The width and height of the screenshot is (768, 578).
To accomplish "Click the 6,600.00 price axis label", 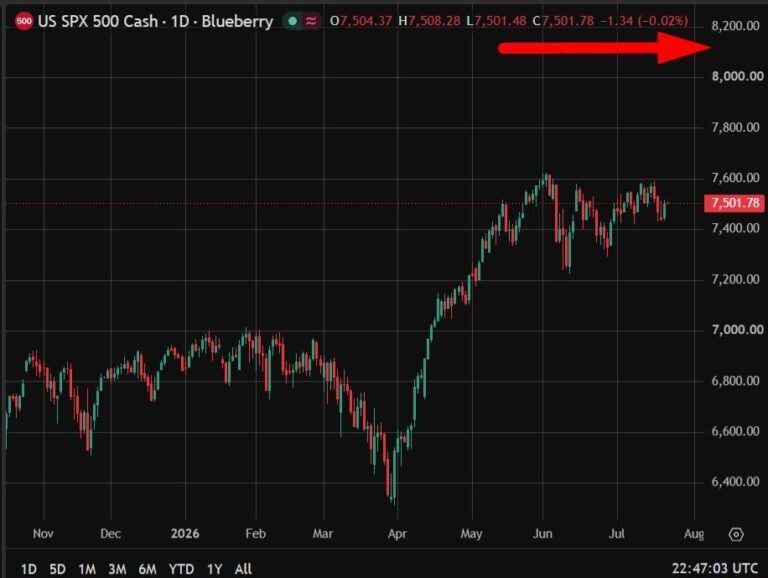I will click(735, 432).
